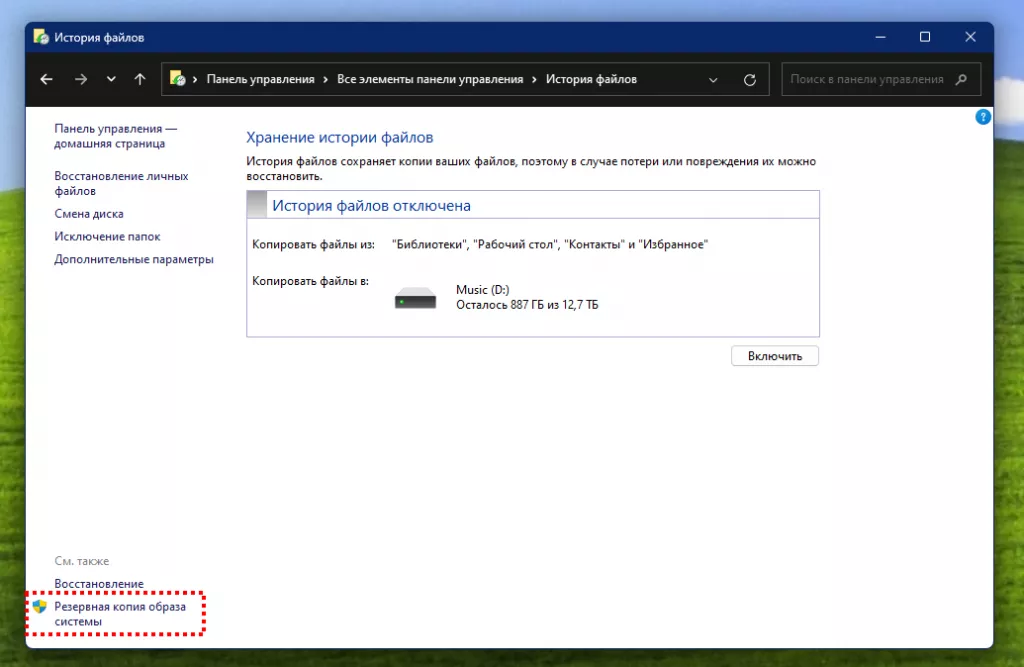This screenshot has width=1024, height=667.
Task: Click the forward navigation arrow
Action: click(80, 80)
